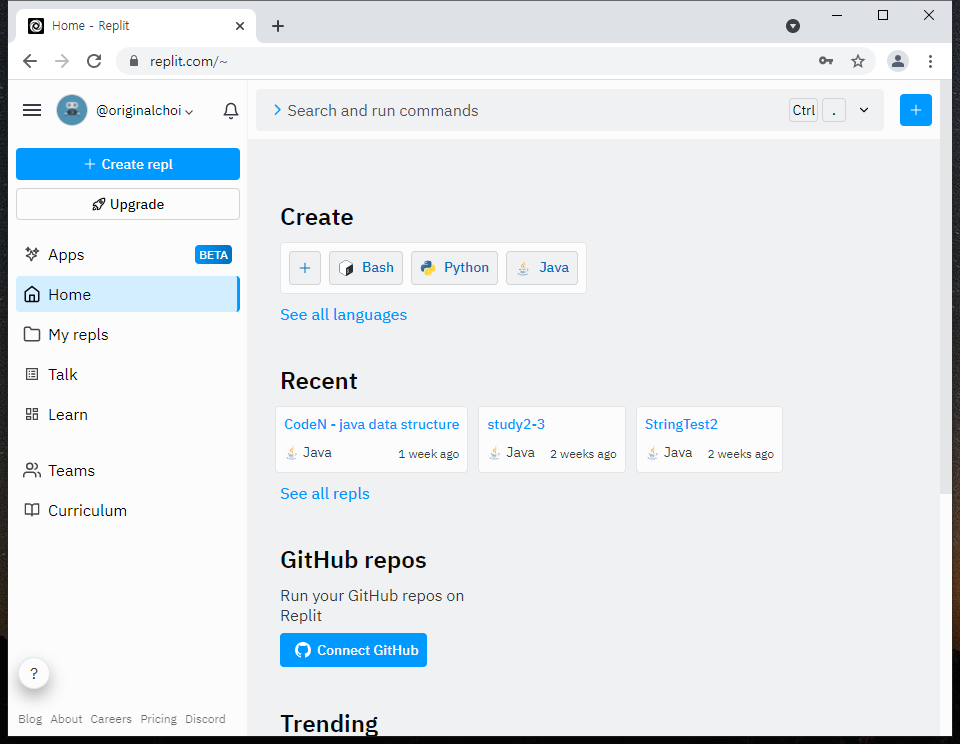
Task: Close the Home - Replit tab
Action: tap(240, 26)
